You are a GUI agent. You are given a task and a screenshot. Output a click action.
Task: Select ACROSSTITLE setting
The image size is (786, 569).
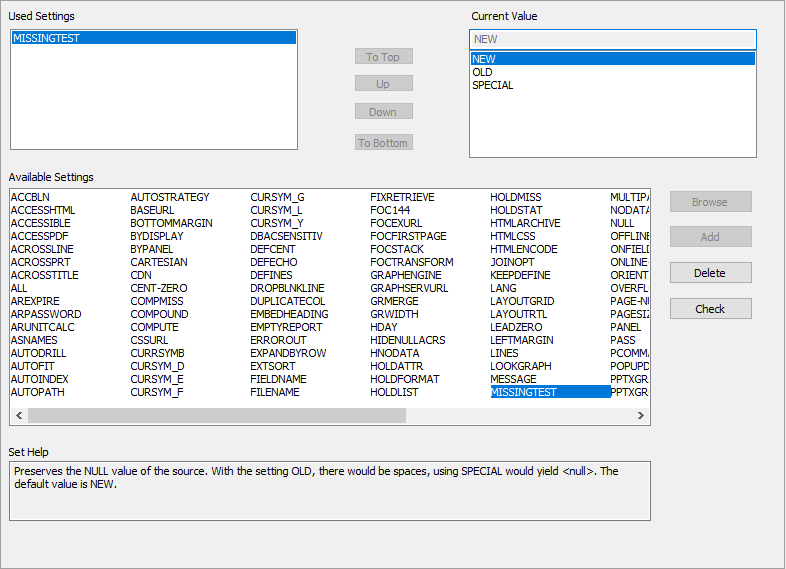click(x=45, y=275)
